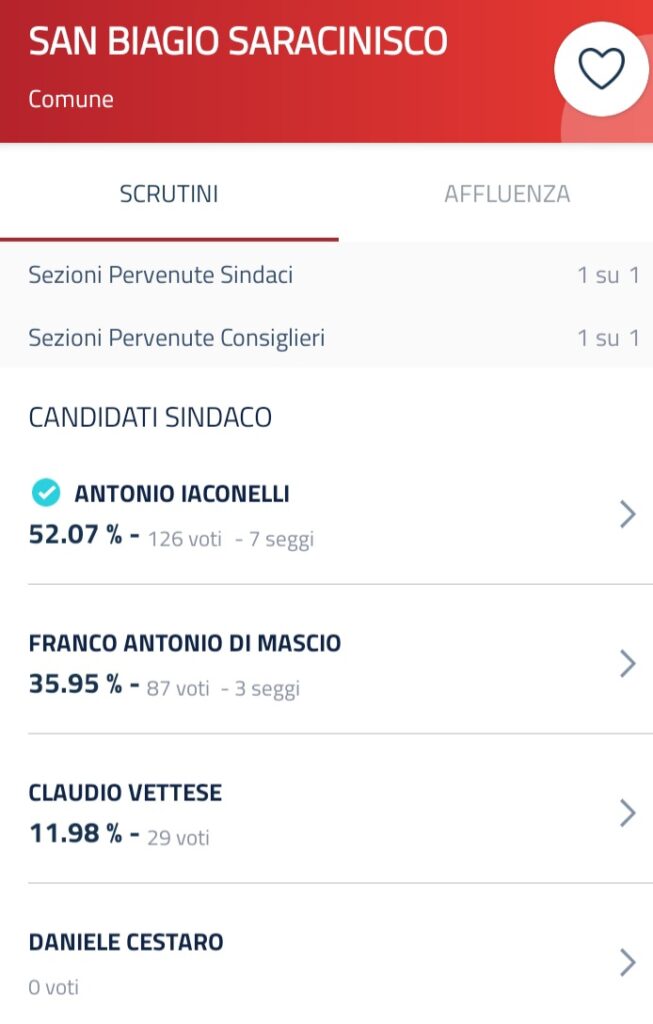Click the 11.98 % result figure
The image size is (653, 1024).
coord(76,834)
